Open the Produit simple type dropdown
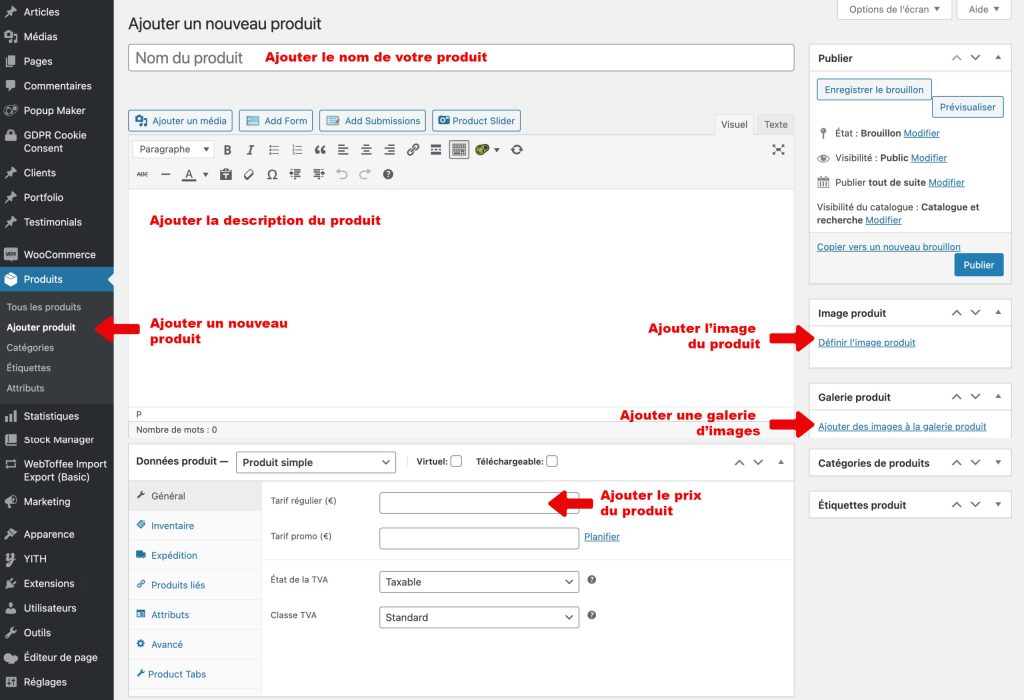Viewport: 1024px width, 700px height. pos(316,462)
